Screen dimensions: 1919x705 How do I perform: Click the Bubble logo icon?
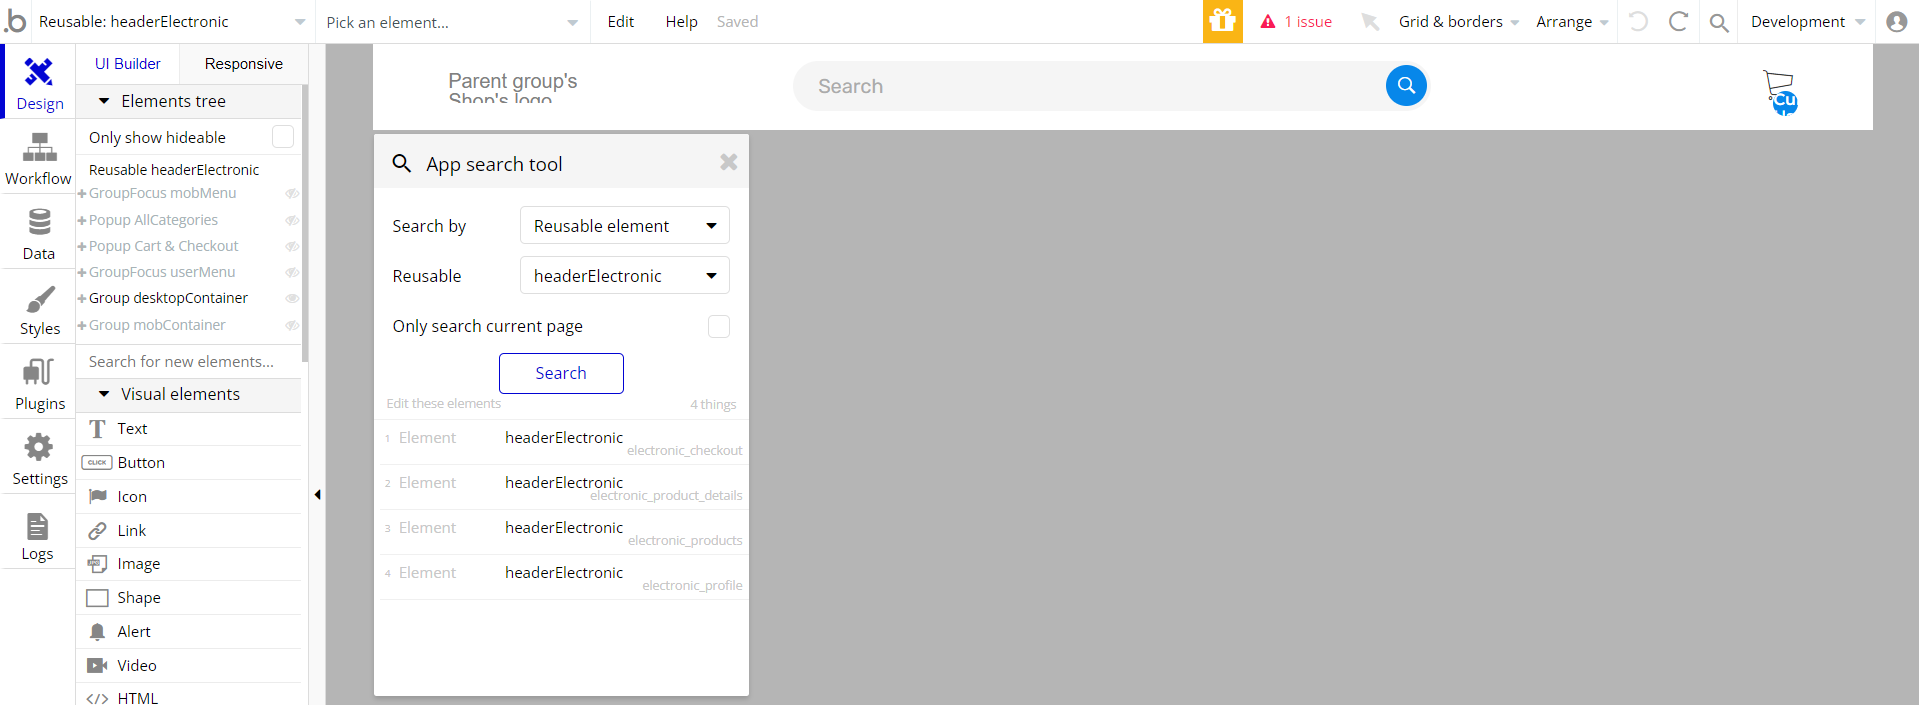click(x=15, y=20)
